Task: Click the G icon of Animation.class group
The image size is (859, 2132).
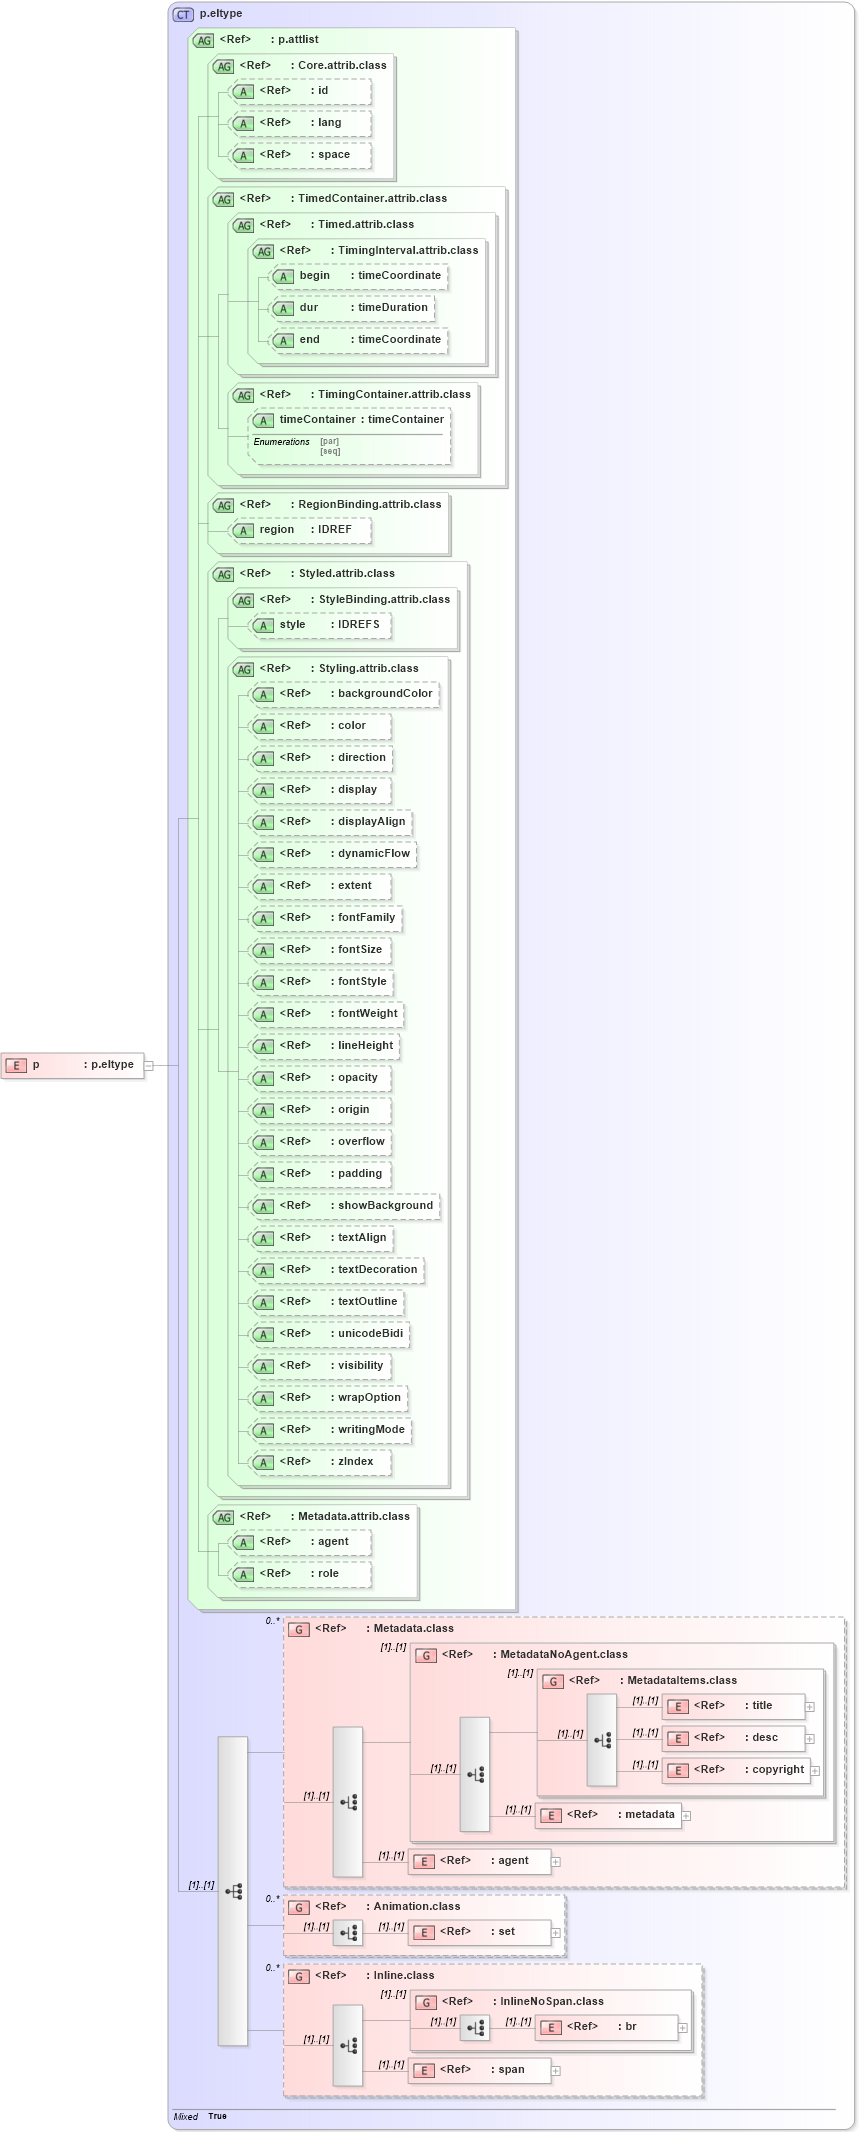Action: [298, 1907]
